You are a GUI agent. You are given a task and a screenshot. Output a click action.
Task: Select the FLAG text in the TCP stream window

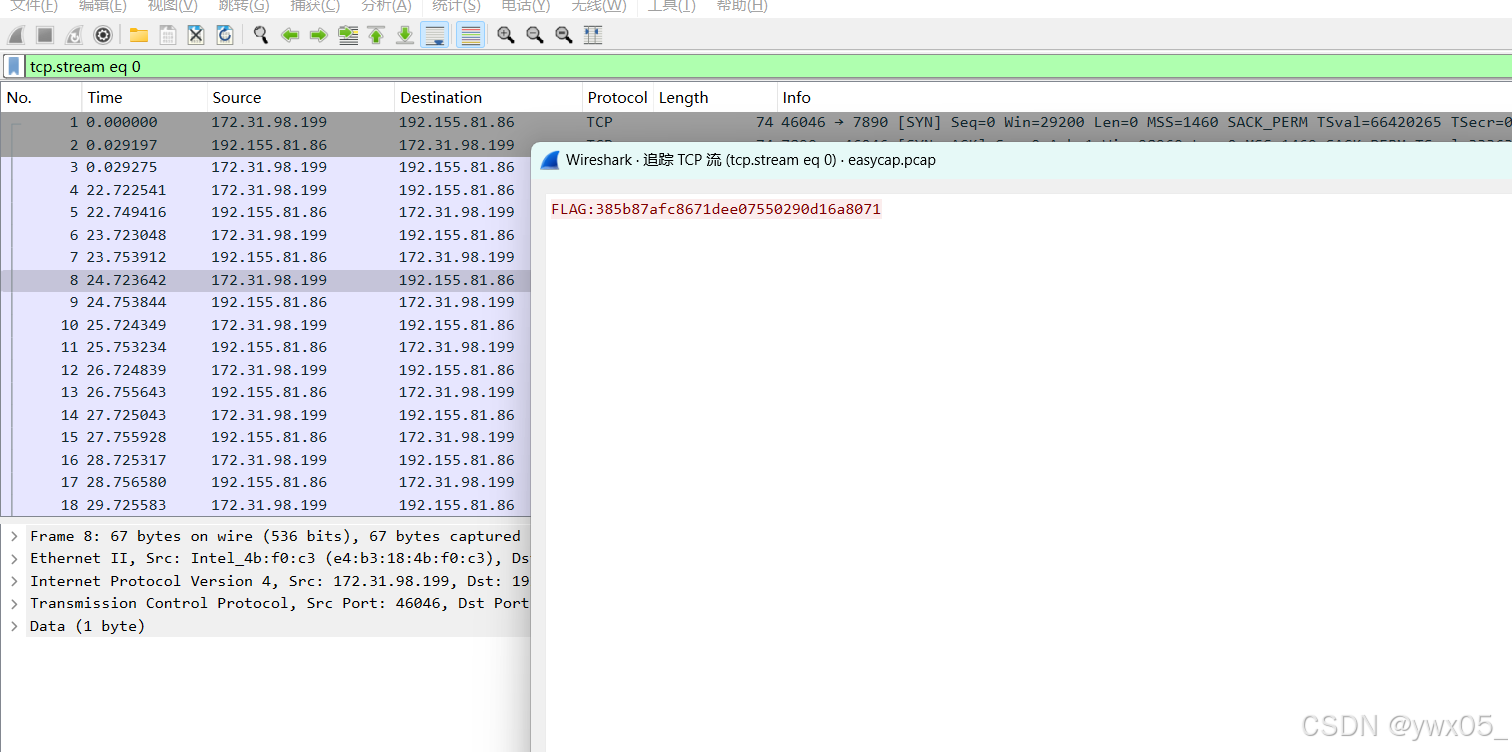716,209
